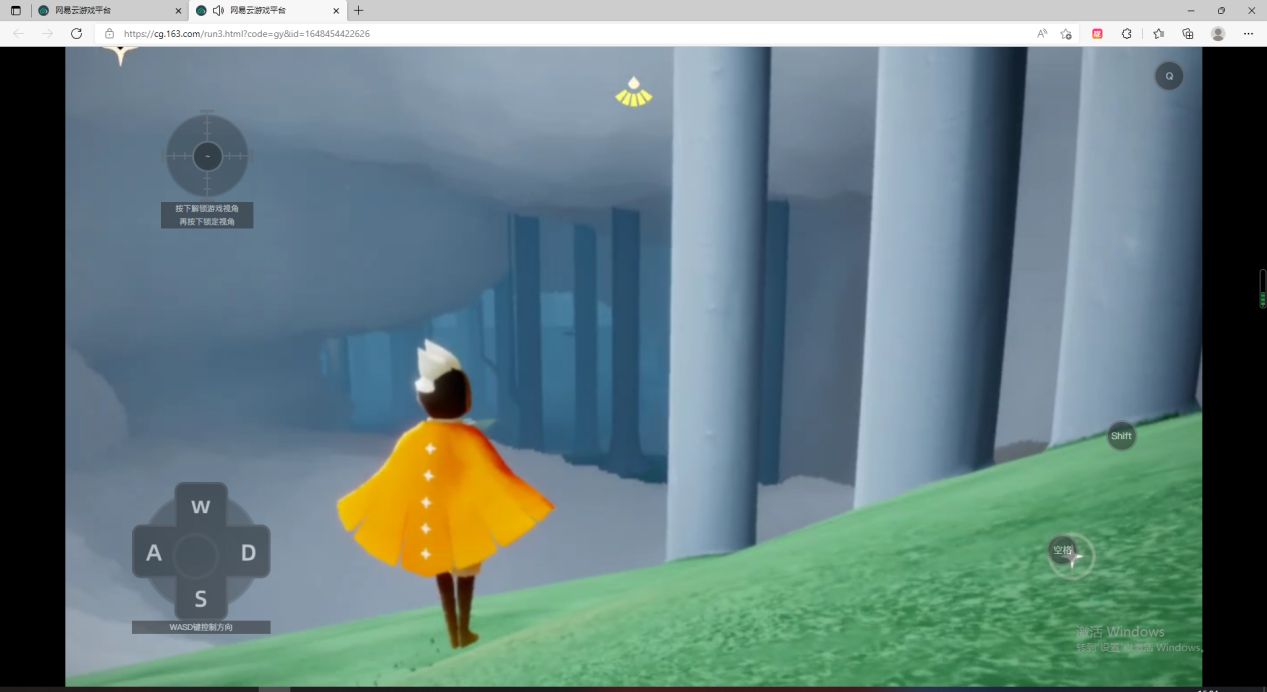Click the W forward movement key
This screenshot has width=1267, height=692.
click(x=201, y=507)
